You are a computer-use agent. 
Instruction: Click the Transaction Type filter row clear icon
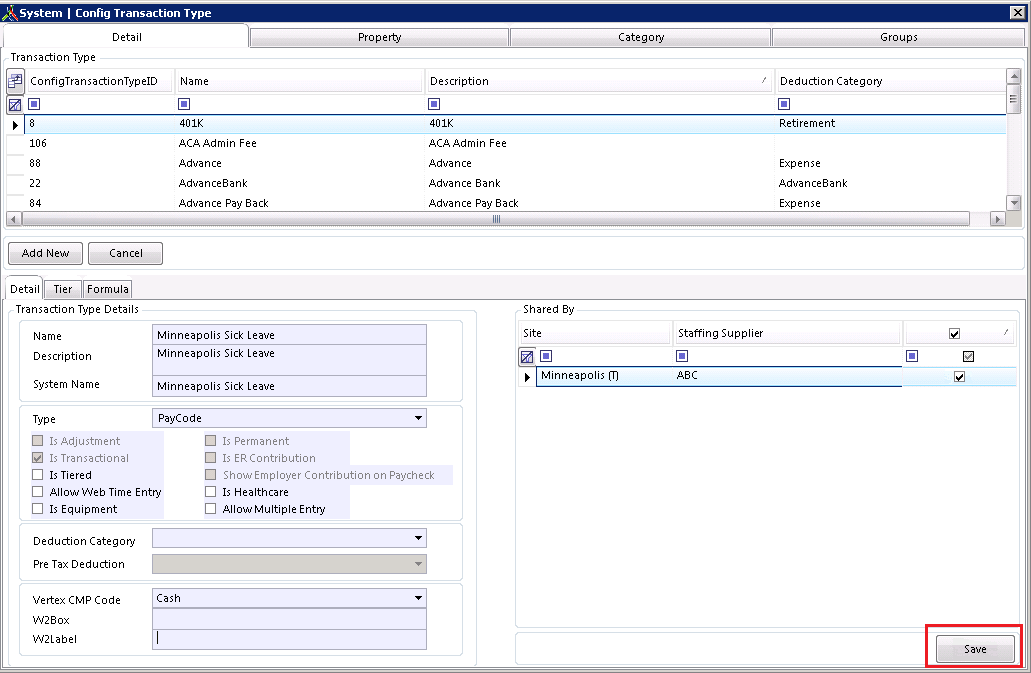(15, 104)
